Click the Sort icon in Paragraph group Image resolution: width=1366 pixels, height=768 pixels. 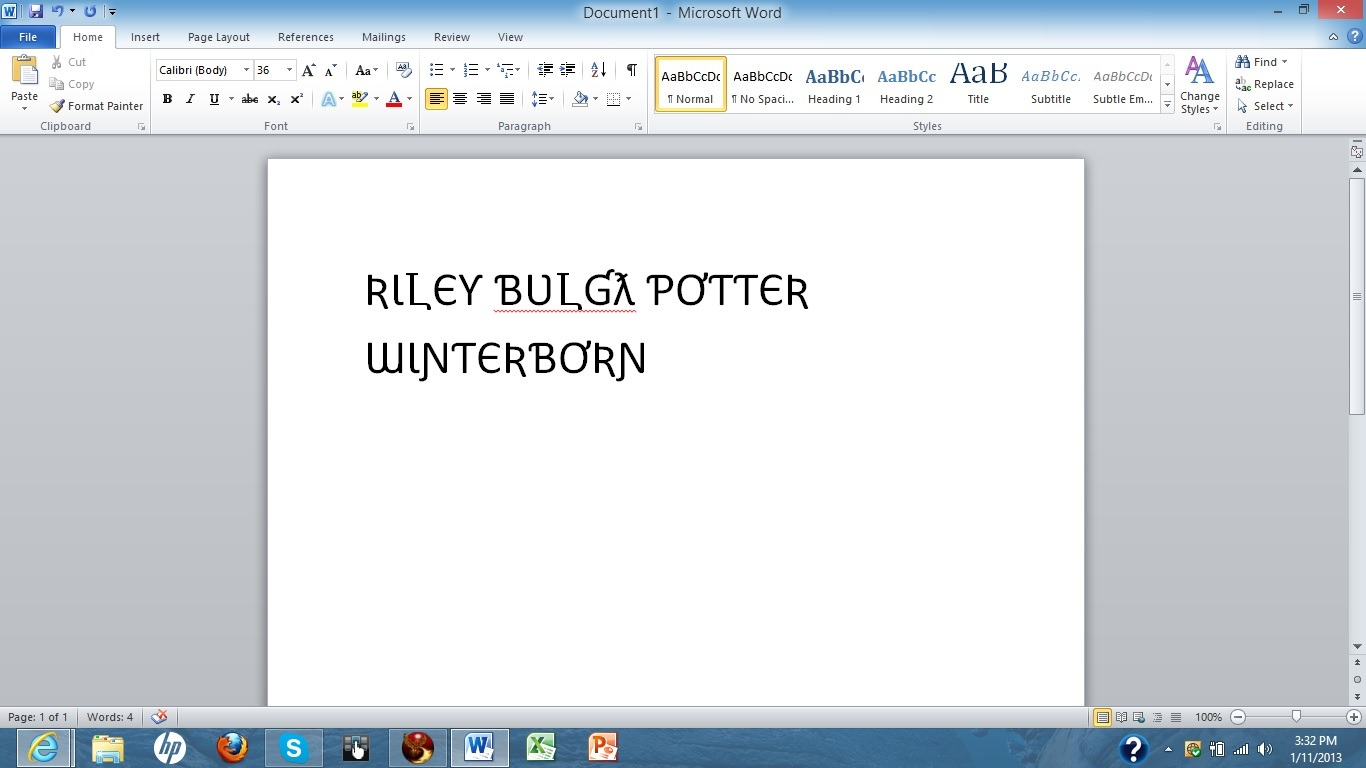598,70
